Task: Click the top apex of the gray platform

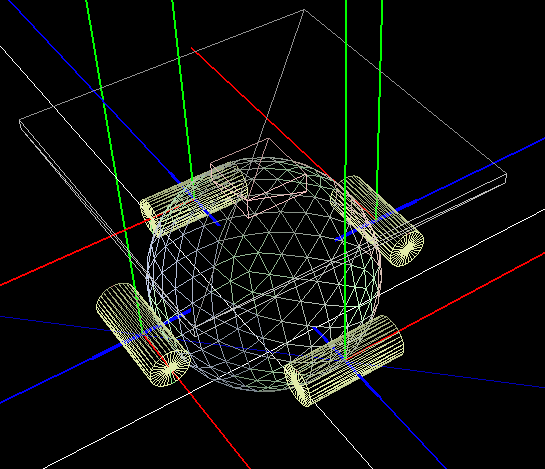Action: pyautogui.click(x=304, y=10)
